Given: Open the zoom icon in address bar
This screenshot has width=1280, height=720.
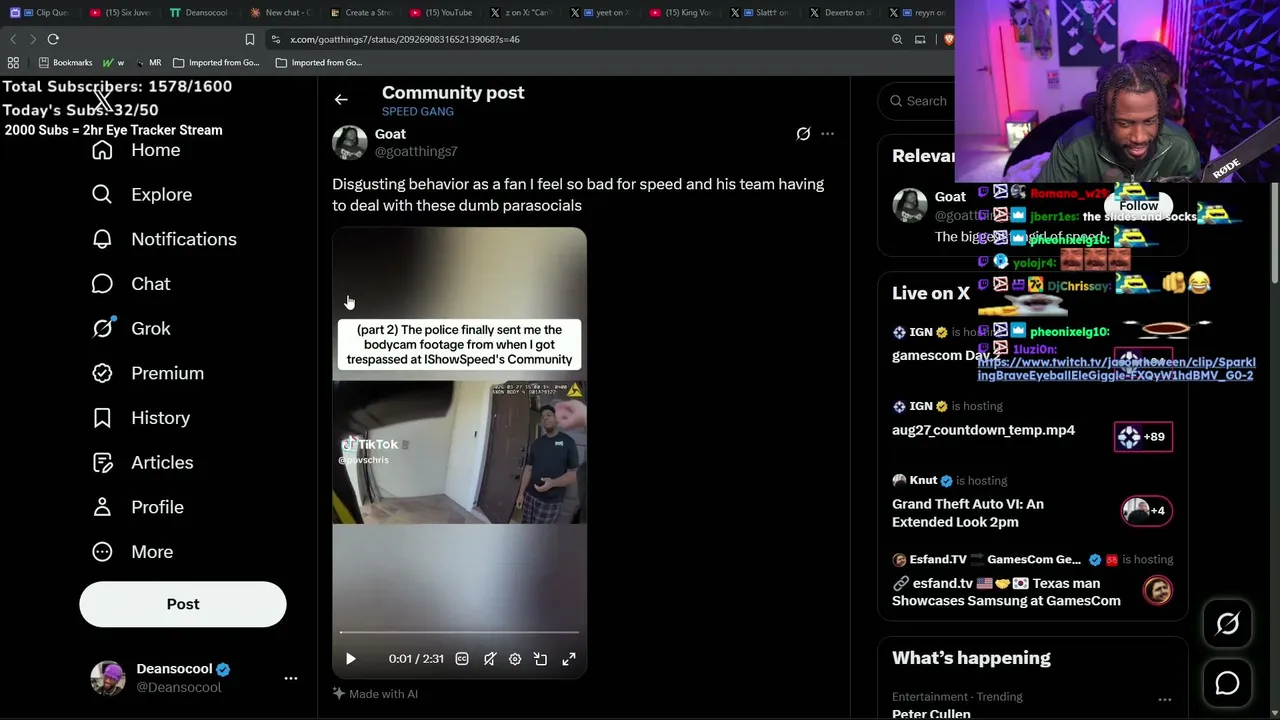Looking at the screenshot, I should click(897, 39).
